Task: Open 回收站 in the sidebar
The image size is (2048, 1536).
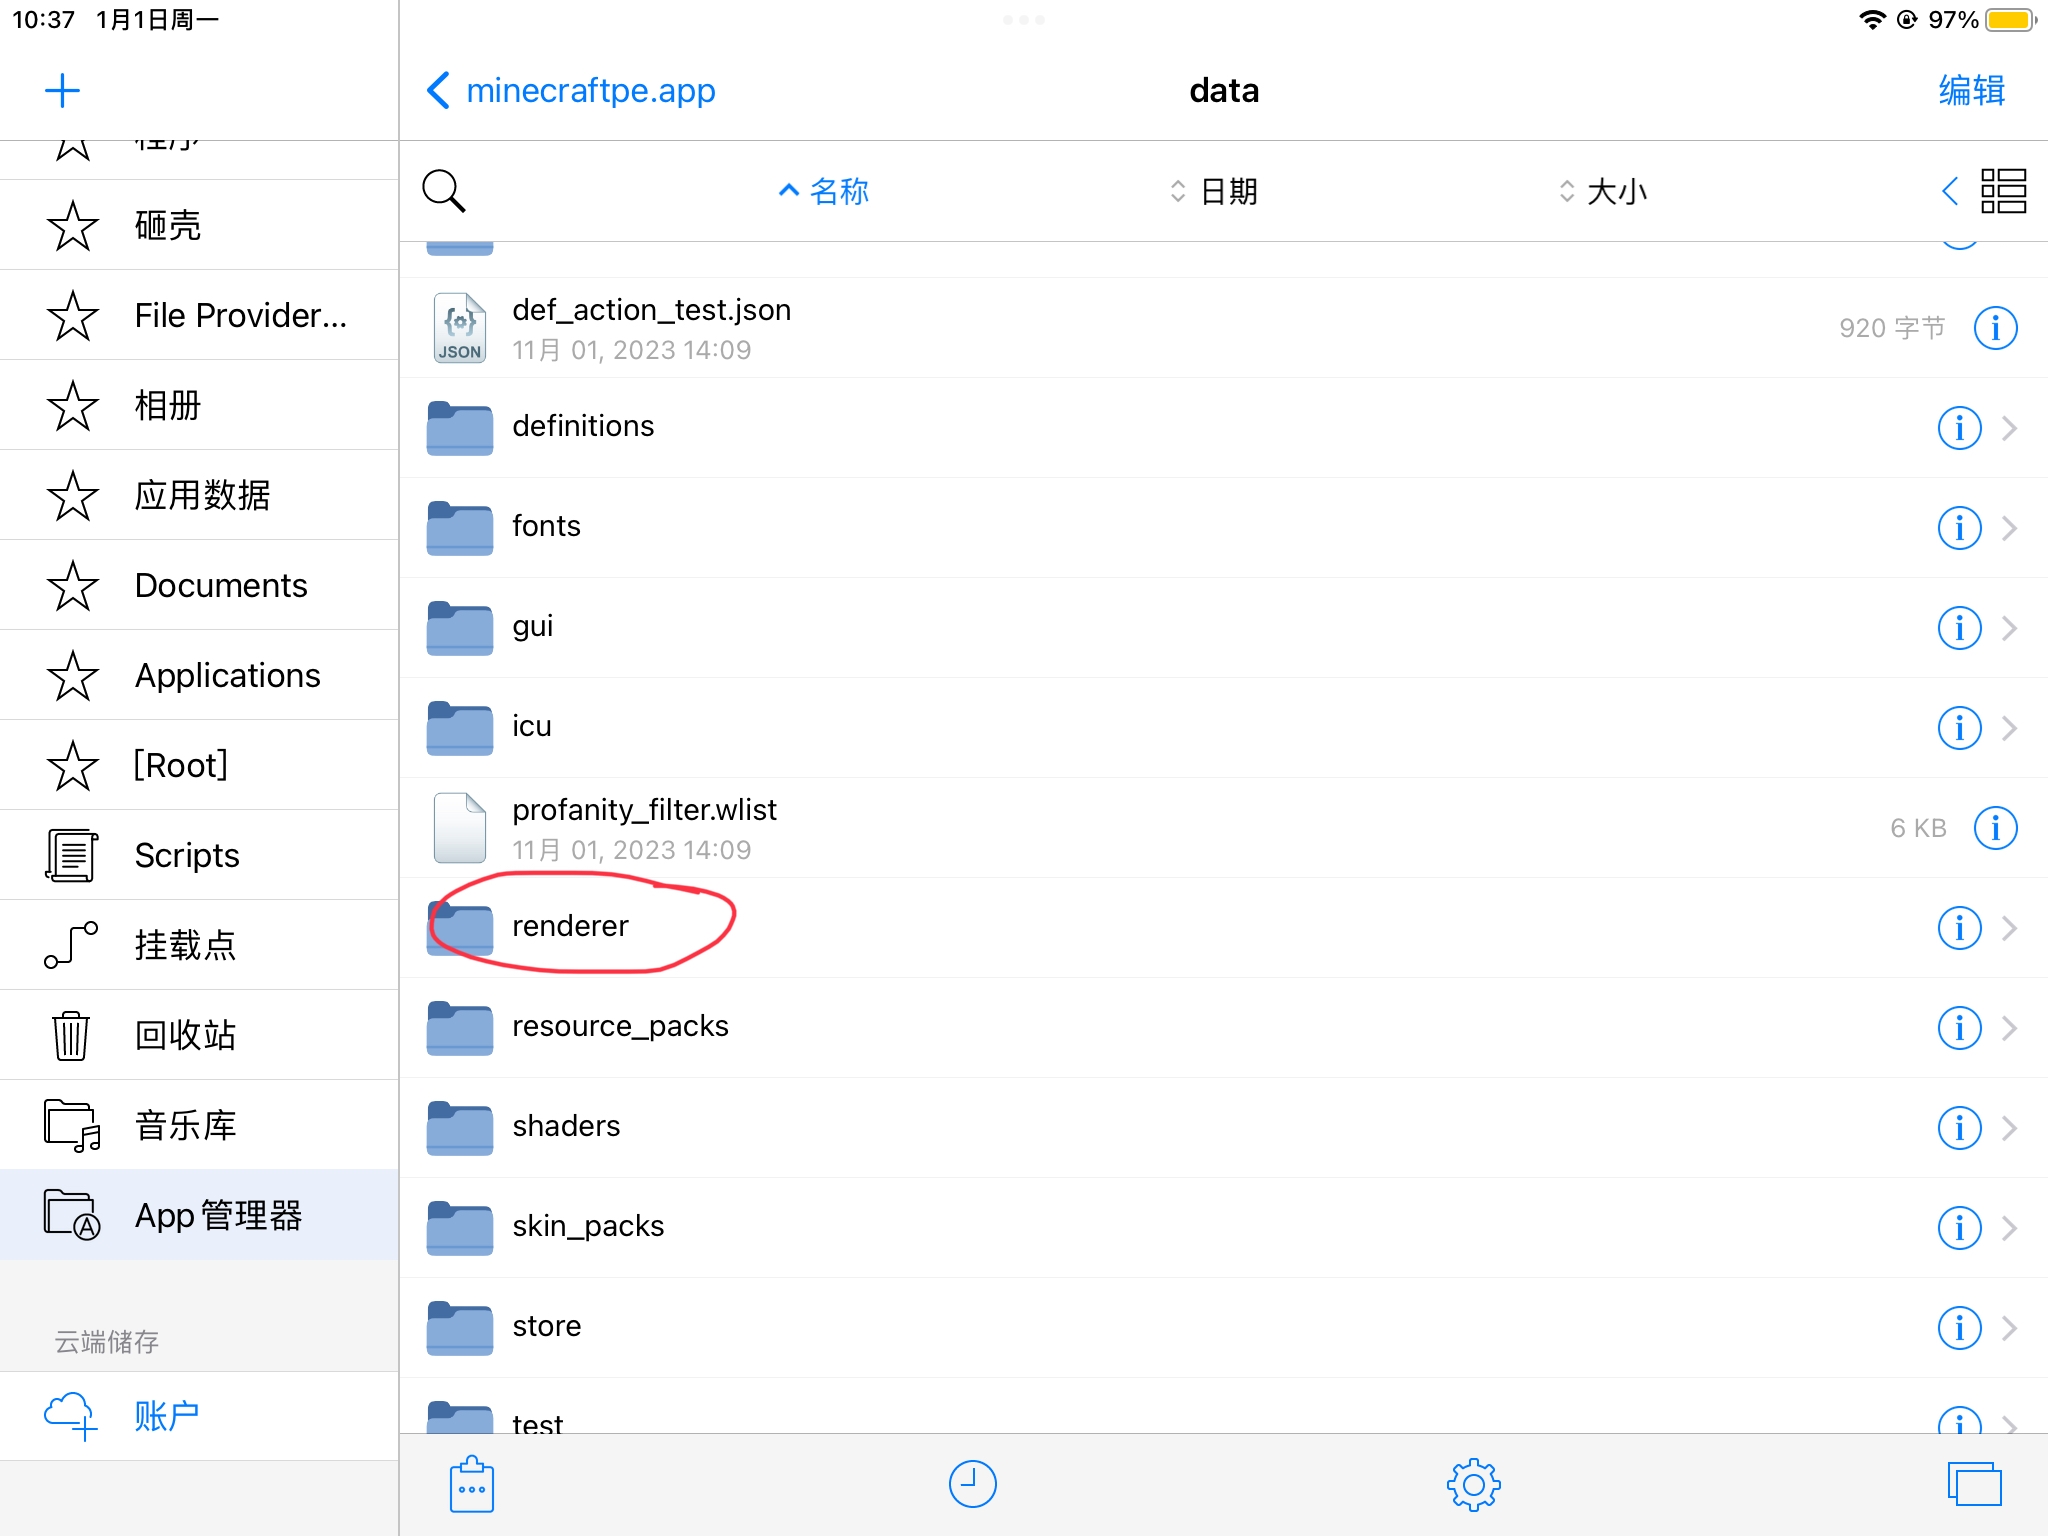Action: tap(200, 1035)
